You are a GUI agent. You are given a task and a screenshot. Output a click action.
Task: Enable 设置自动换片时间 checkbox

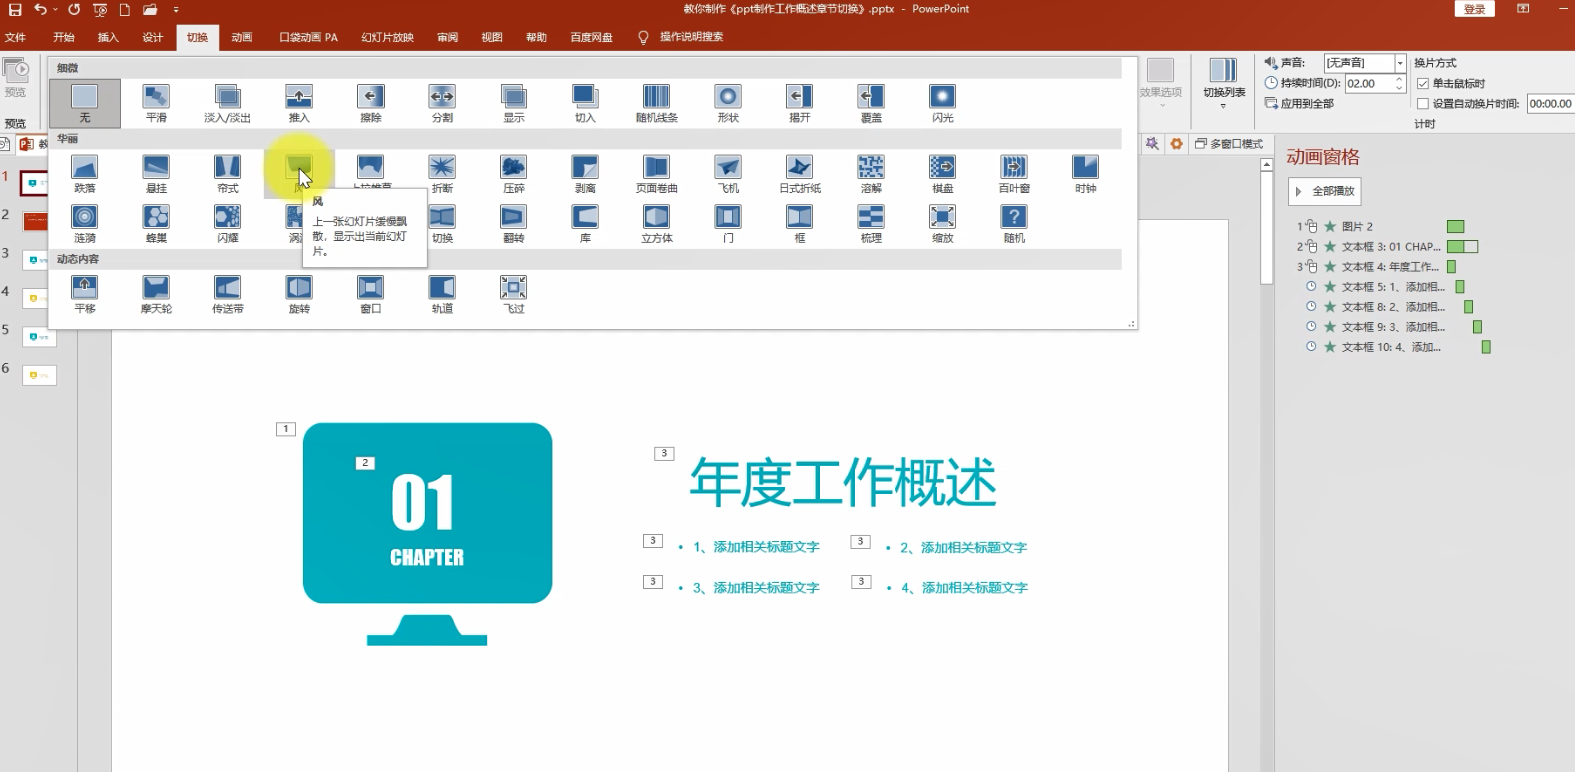click(x=1423, y=104)
